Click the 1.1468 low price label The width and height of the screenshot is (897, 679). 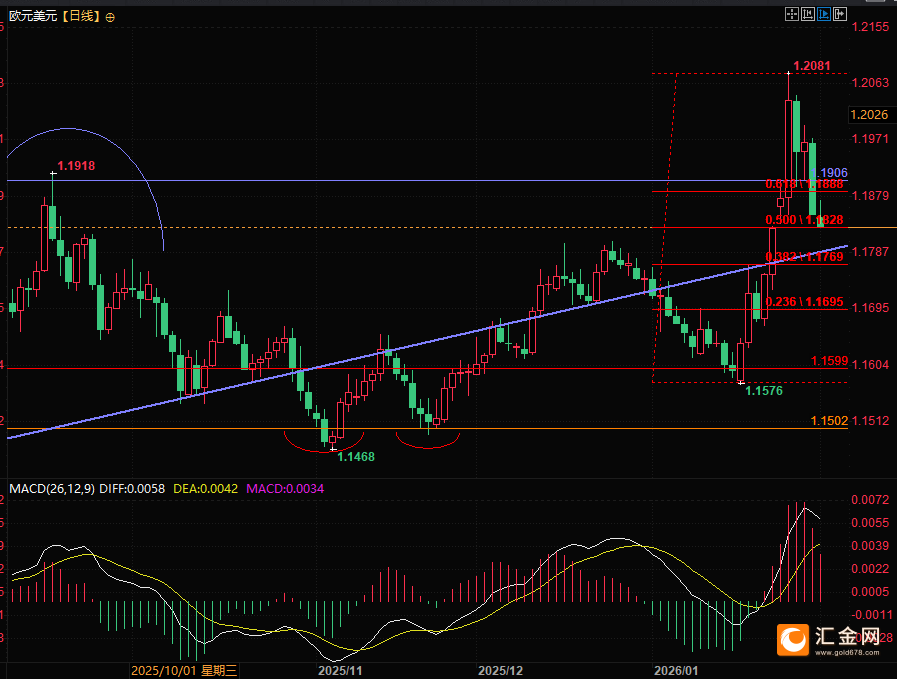[x=356, y=457]
